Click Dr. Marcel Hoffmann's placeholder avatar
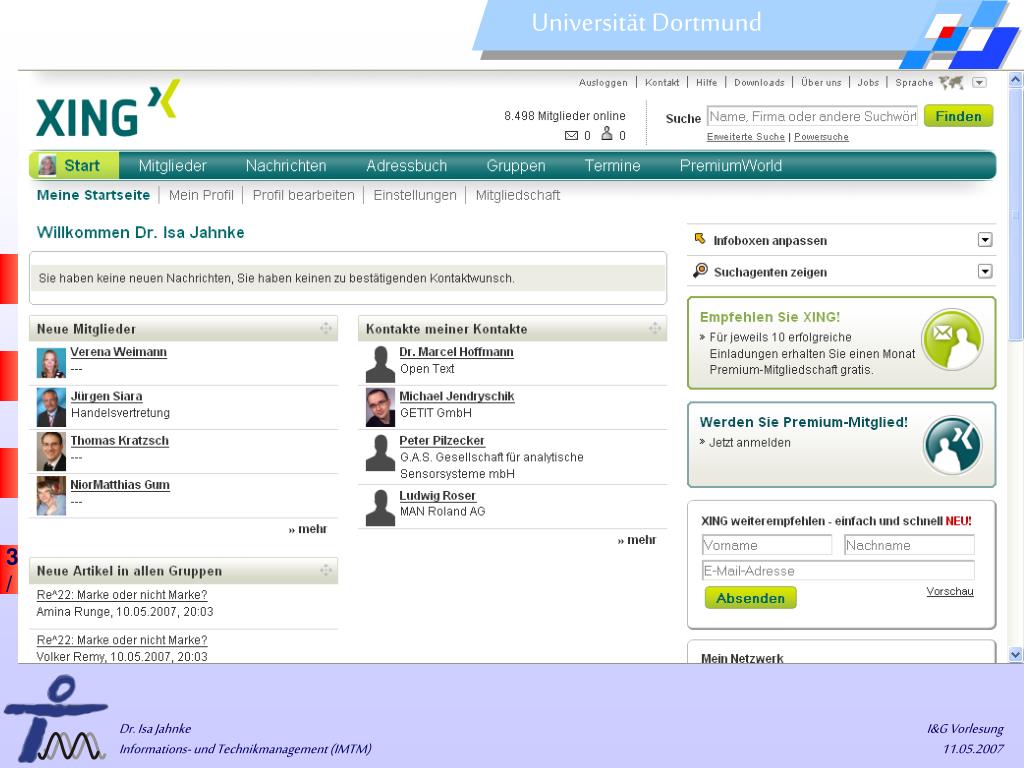1024x768 pixels. pyautogui.click(x=380, y=364)
